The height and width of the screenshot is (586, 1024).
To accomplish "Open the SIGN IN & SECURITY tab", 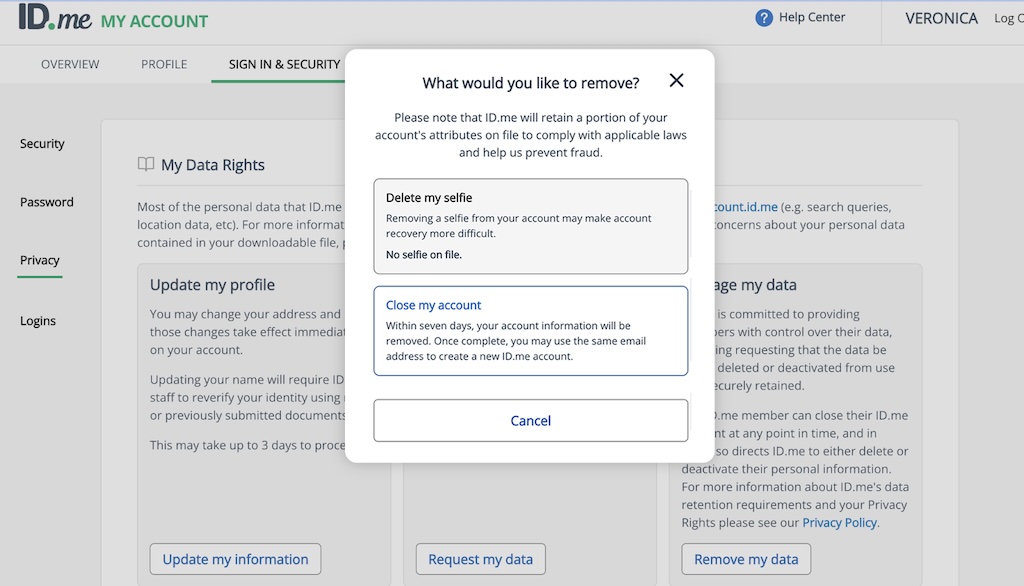I will pyautogui.click(x=283, y=63).
